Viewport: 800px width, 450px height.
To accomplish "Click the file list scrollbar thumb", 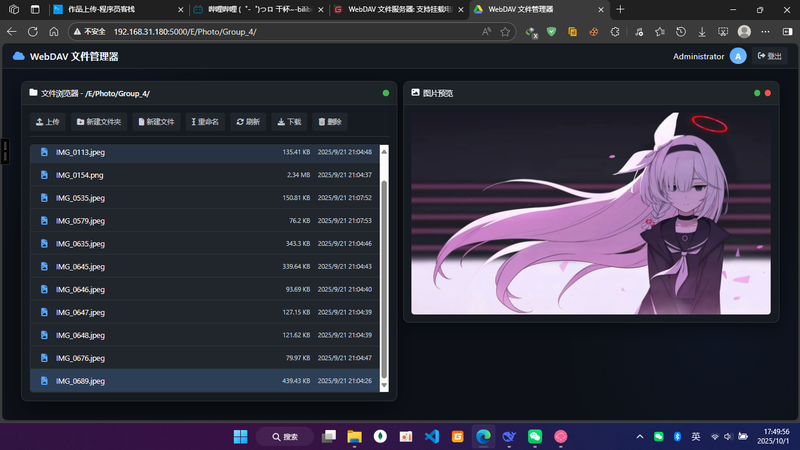I will click(x=384, y=279).
